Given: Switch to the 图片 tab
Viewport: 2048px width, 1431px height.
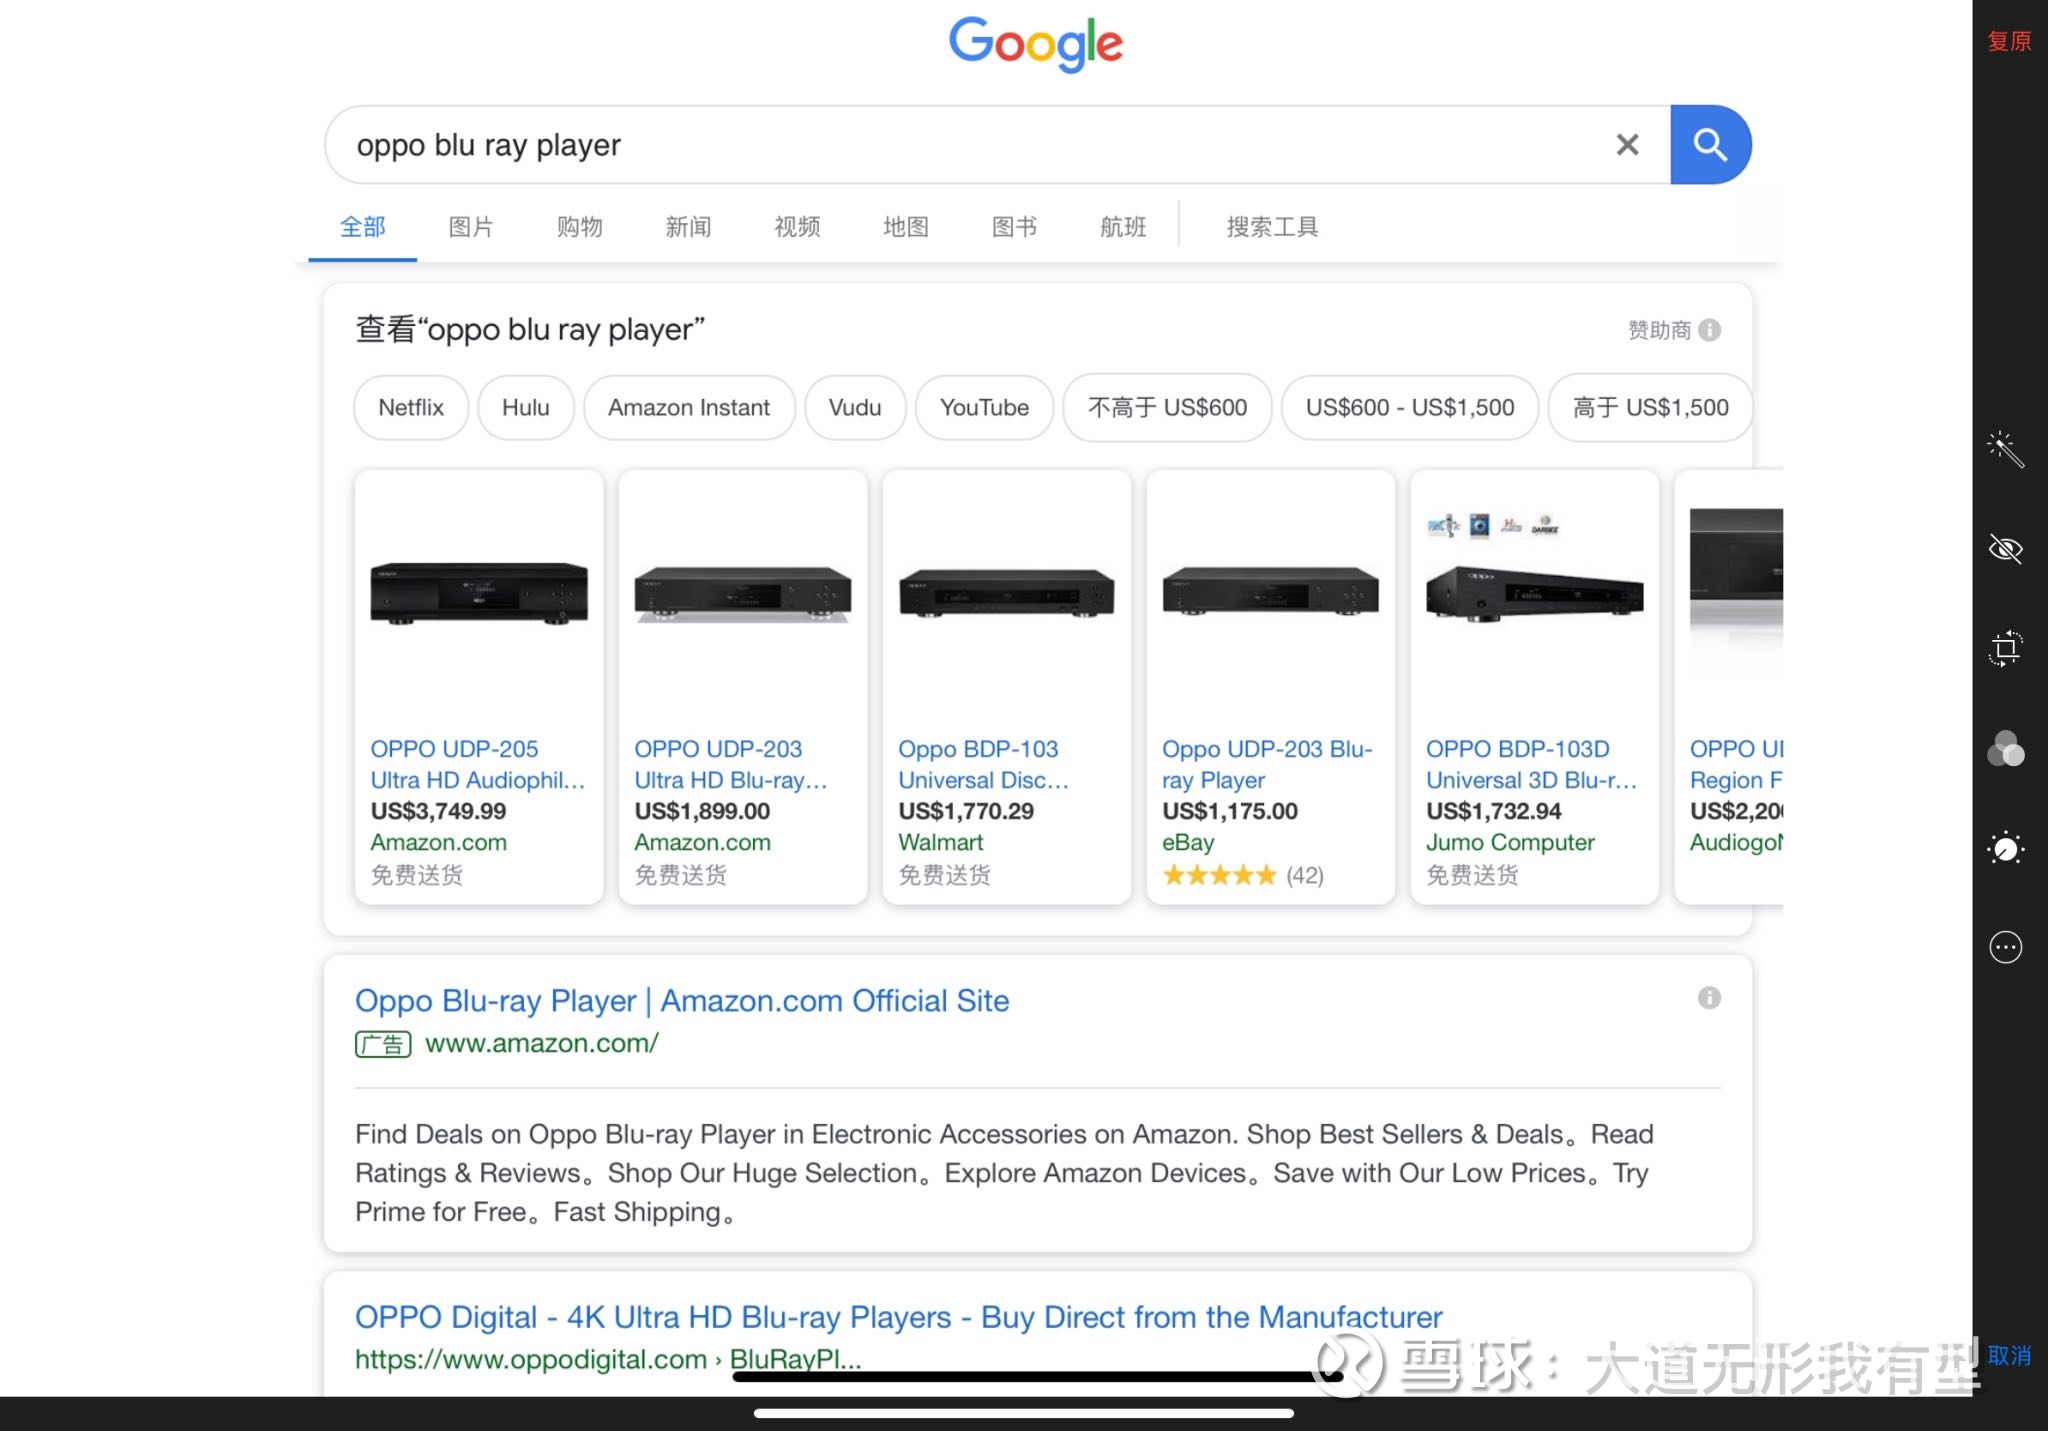Looking at the screenshot, I should point(471,227).
